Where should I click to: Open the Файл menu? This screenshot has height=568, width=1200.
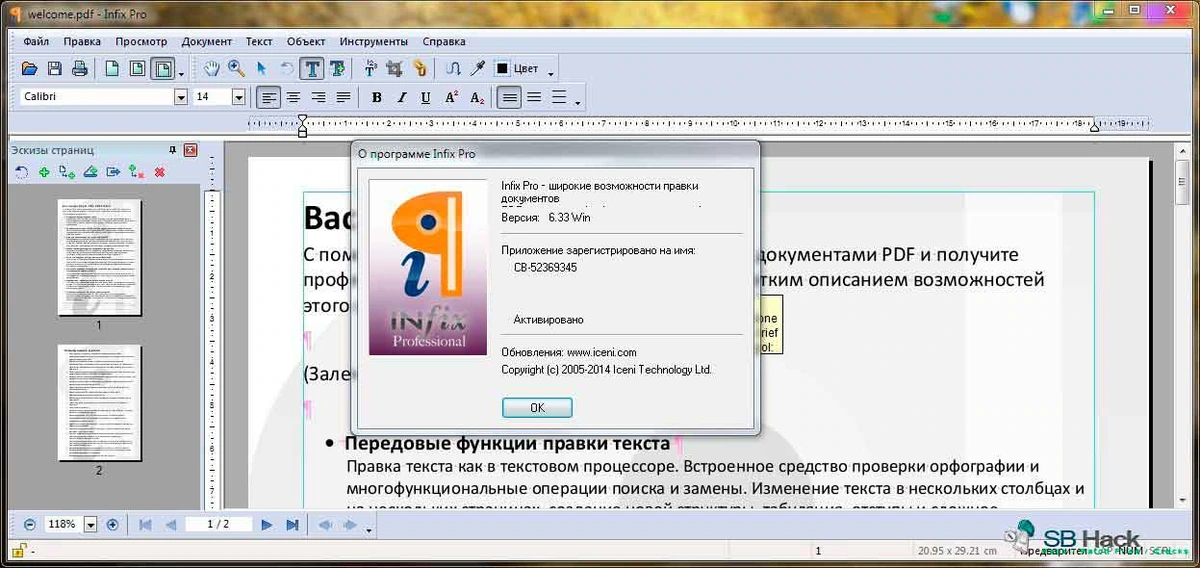[x=36, y=42]
